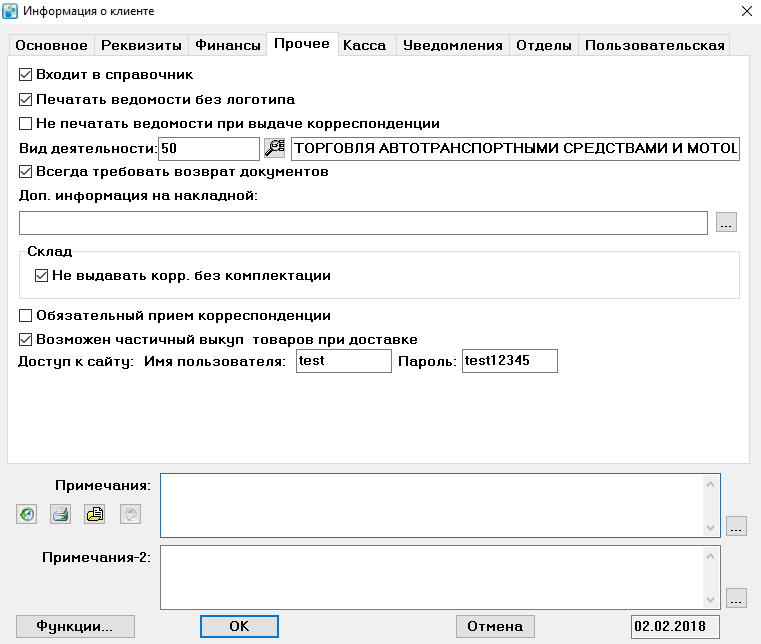This screenshot has width=761, height=644.
Task: Click Примечания scrollbar down arrow
Action: pos(711,528)
